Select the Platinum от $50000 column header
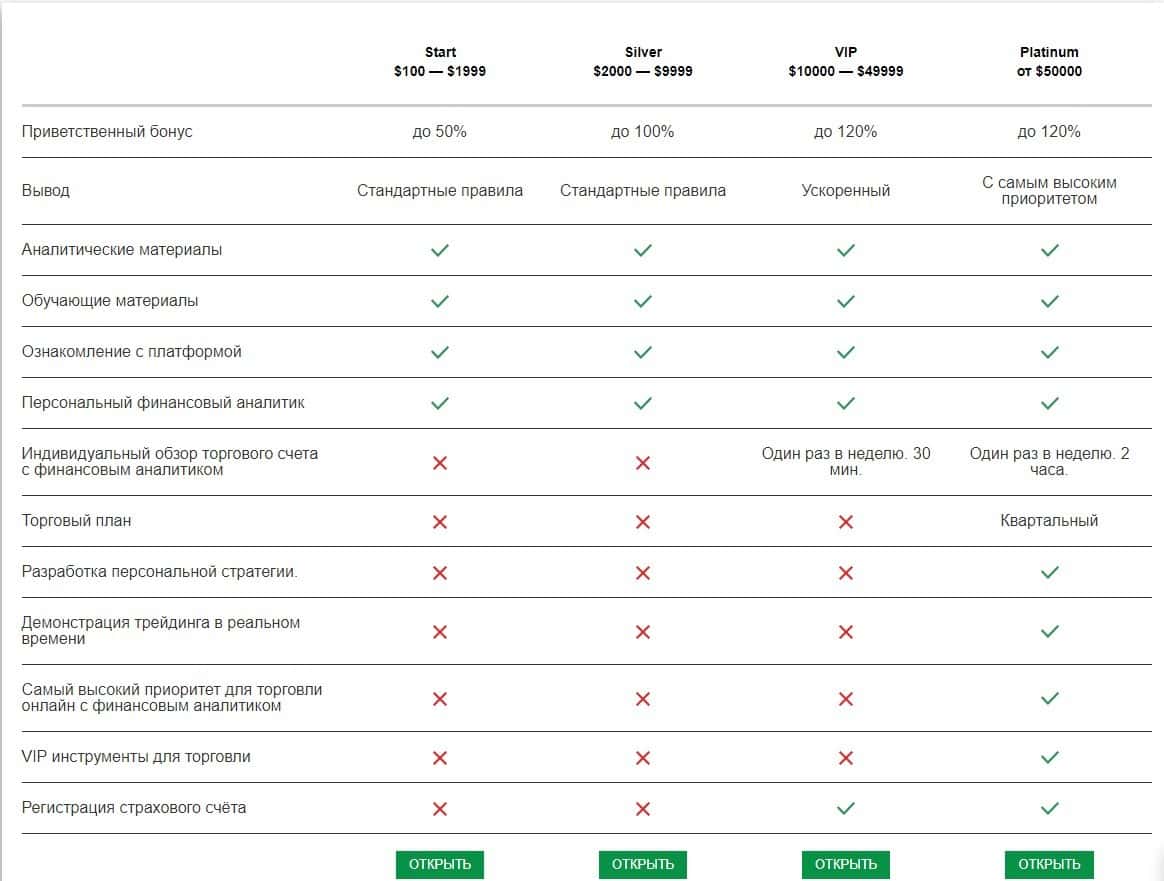Screen dimensions: 1164x881 pyautogui.click(x=1049, y=62)
